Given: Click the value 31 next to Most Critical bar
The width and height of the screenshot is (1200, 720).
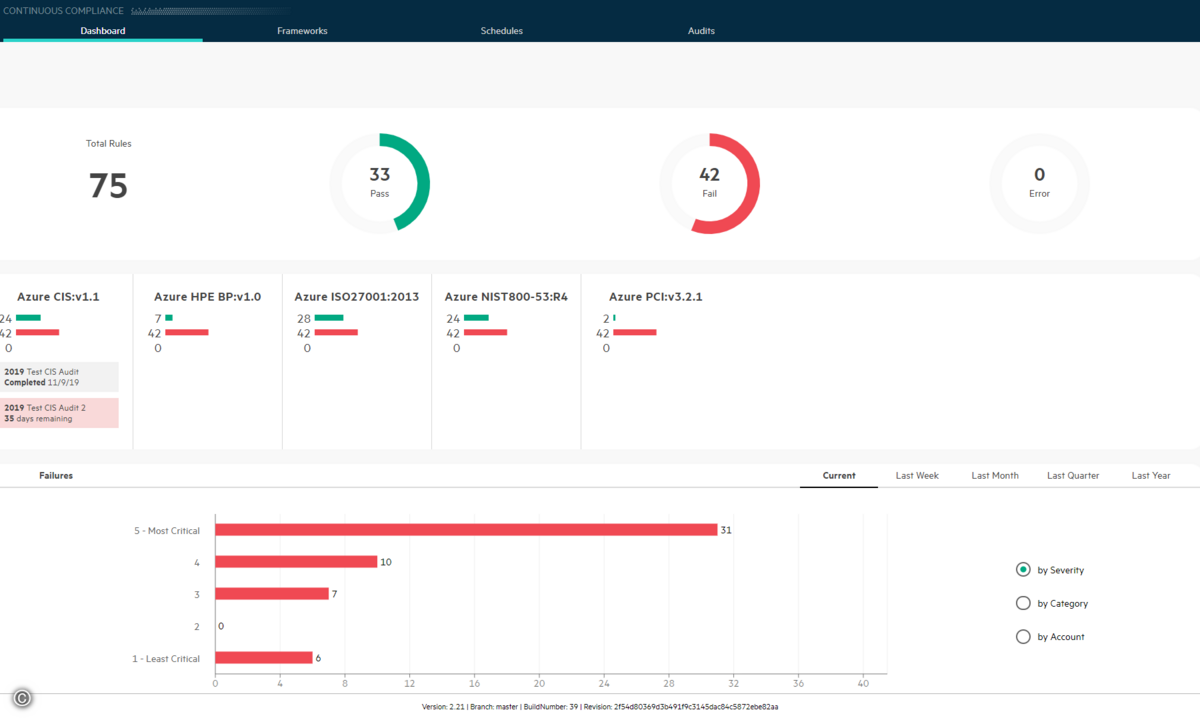Looking at the screenshot, I should [x=726, y=530].
